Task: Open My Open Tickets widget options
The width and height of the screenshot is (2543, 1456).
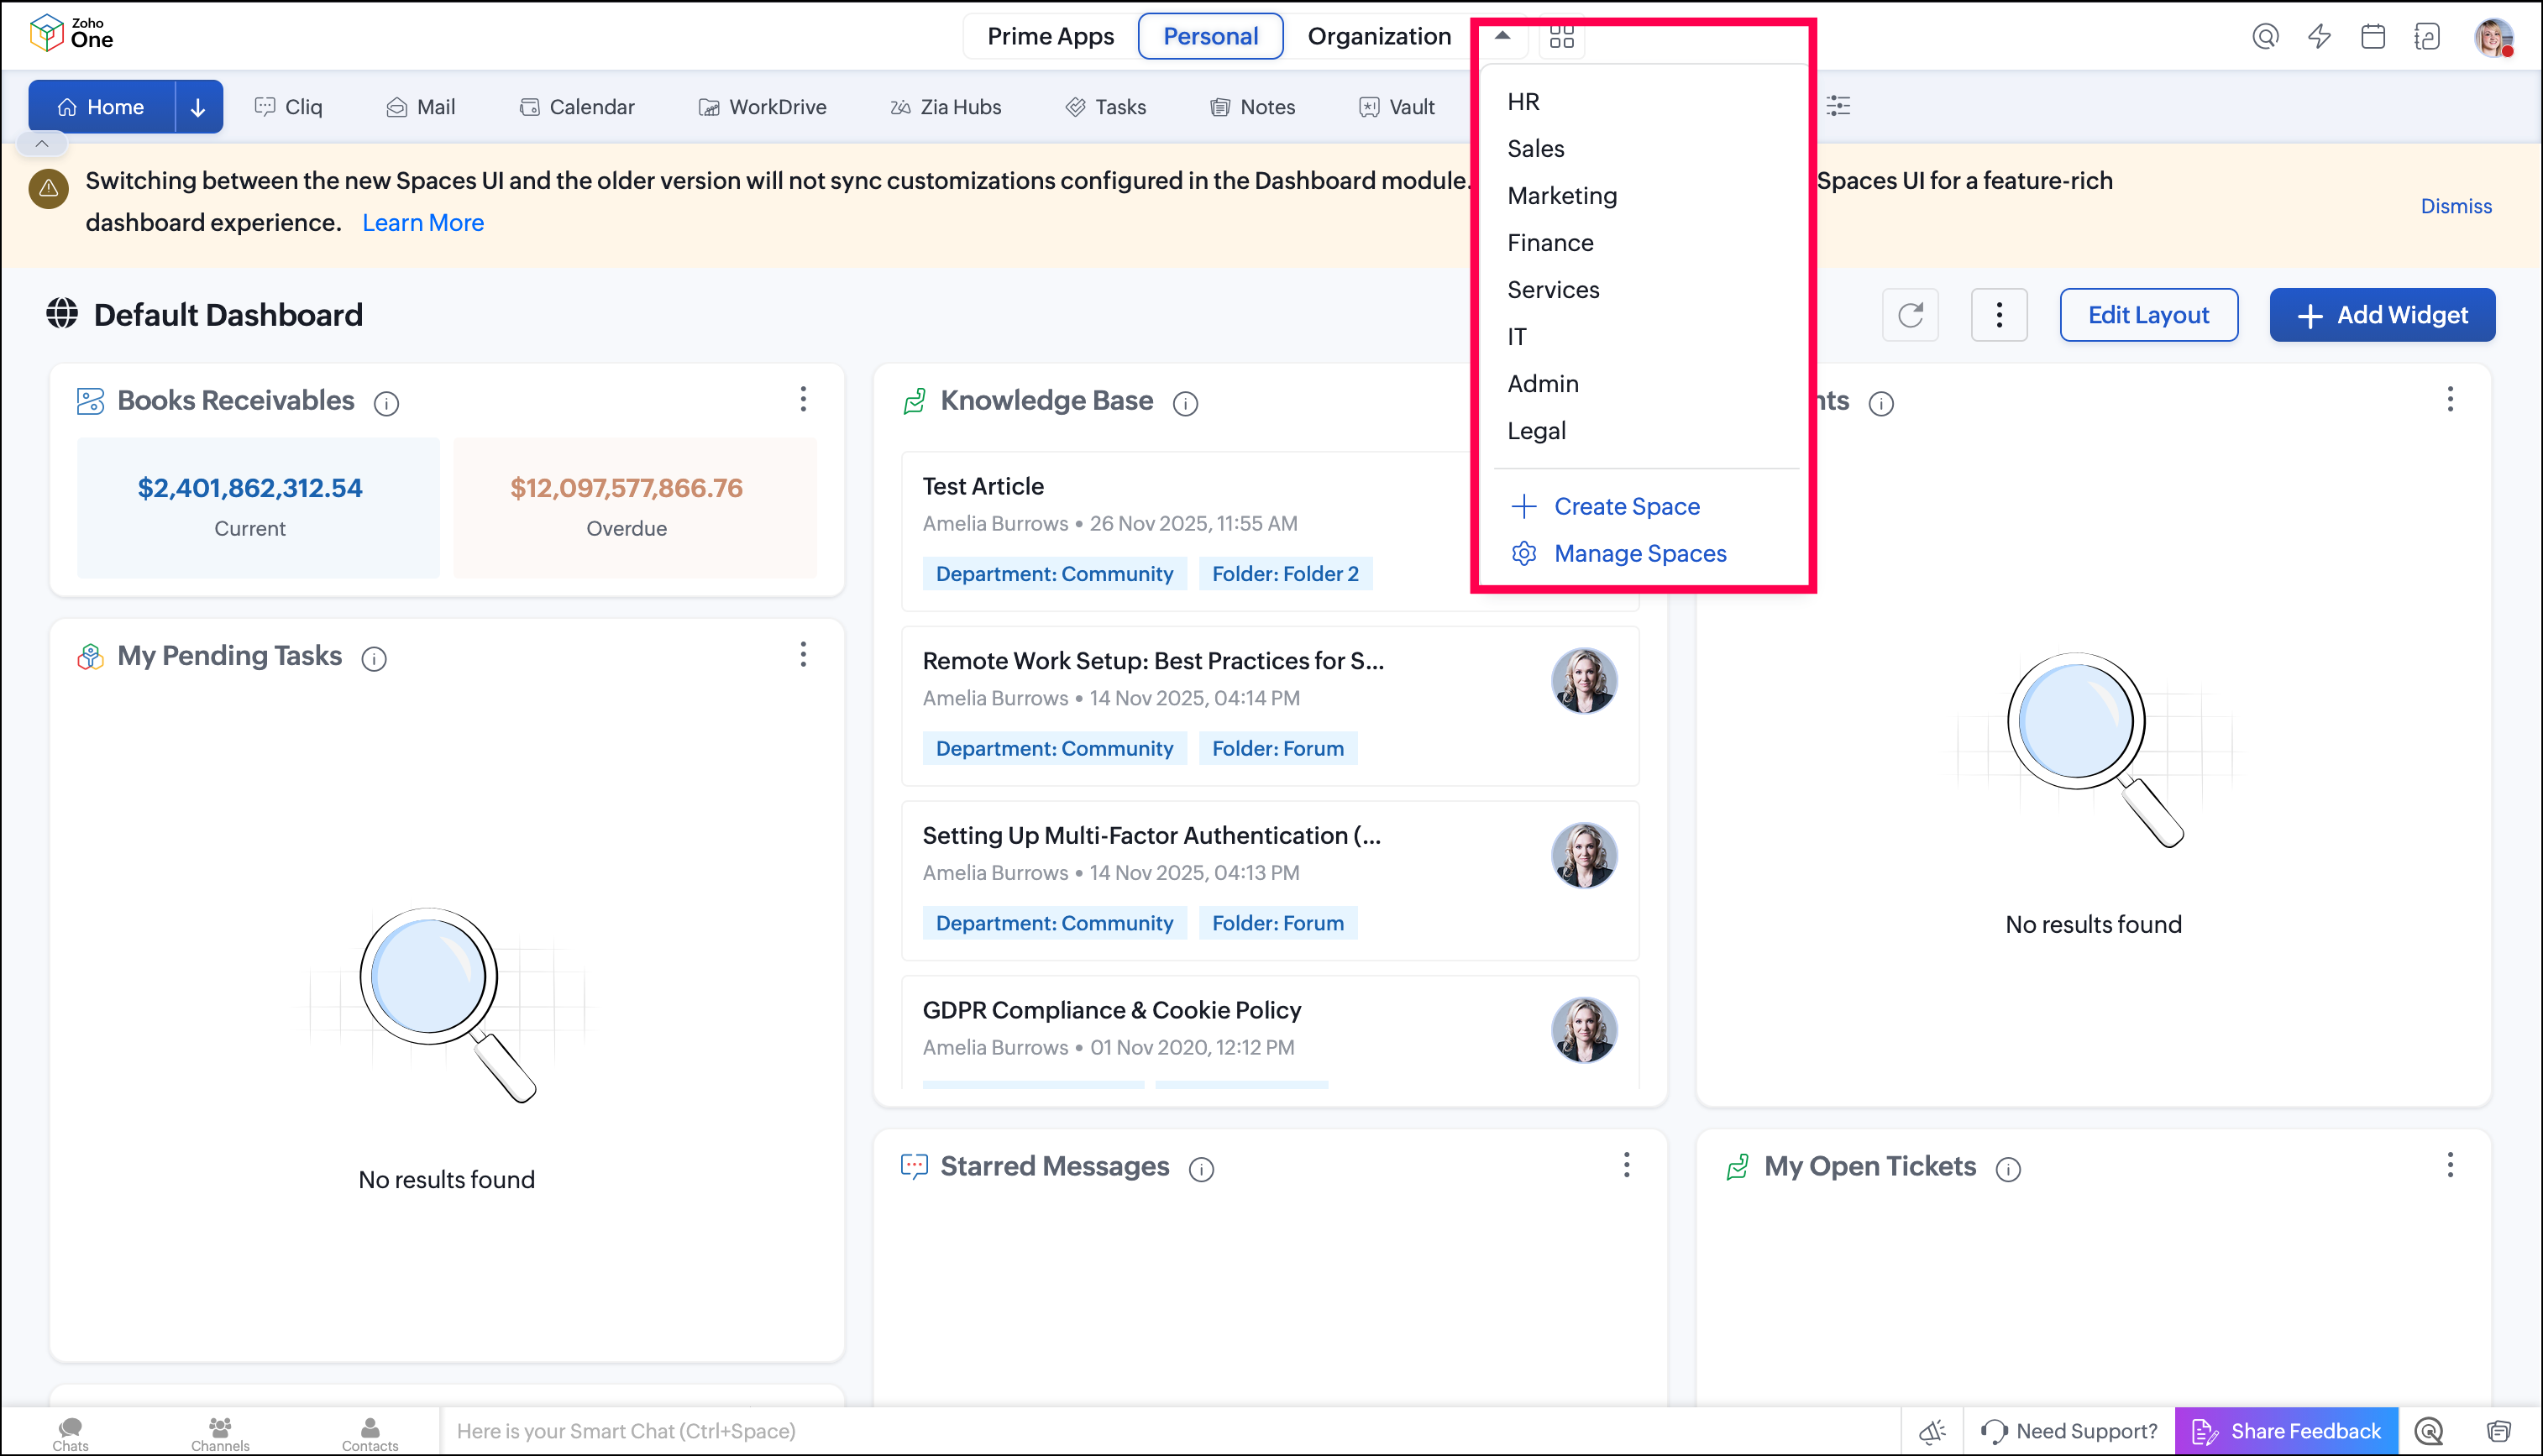Action: point(2450,1165)
